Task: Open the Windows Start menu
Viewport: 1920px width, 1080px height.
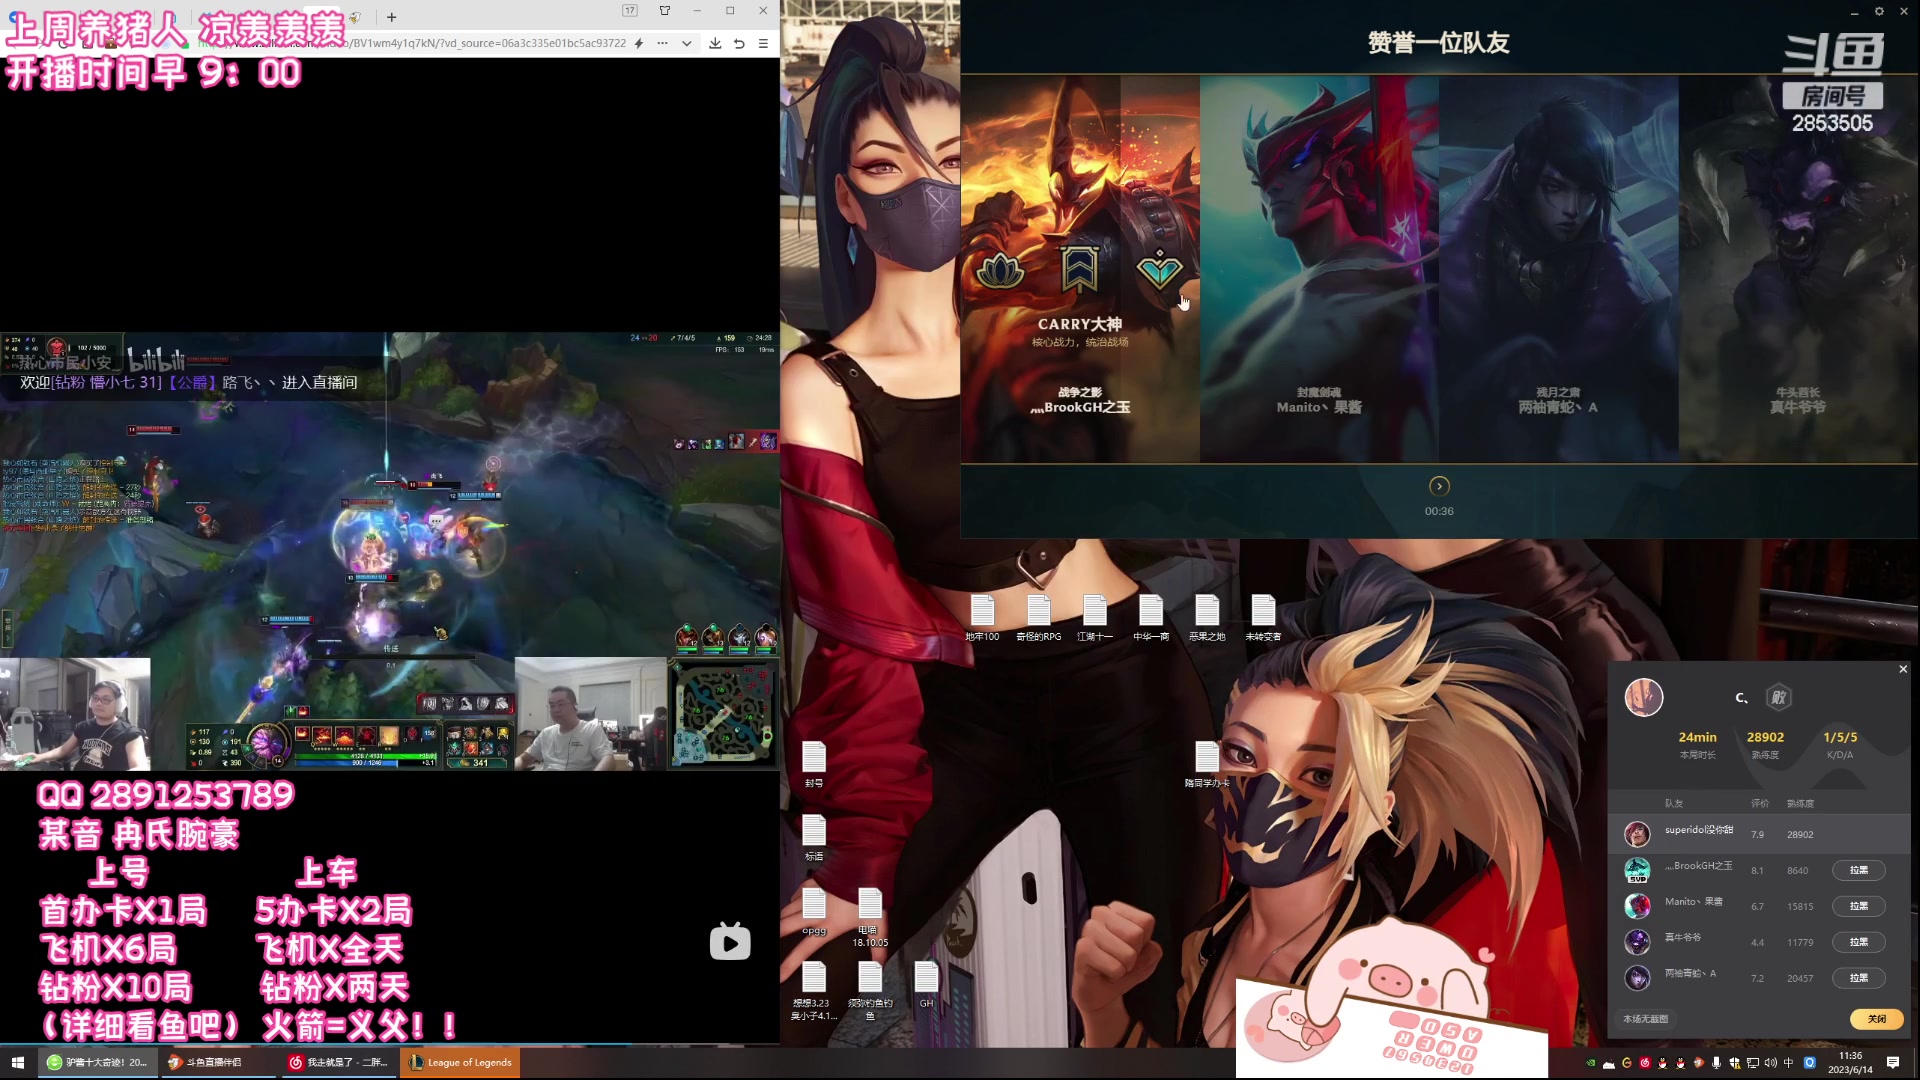Action: click(17, 1062)
